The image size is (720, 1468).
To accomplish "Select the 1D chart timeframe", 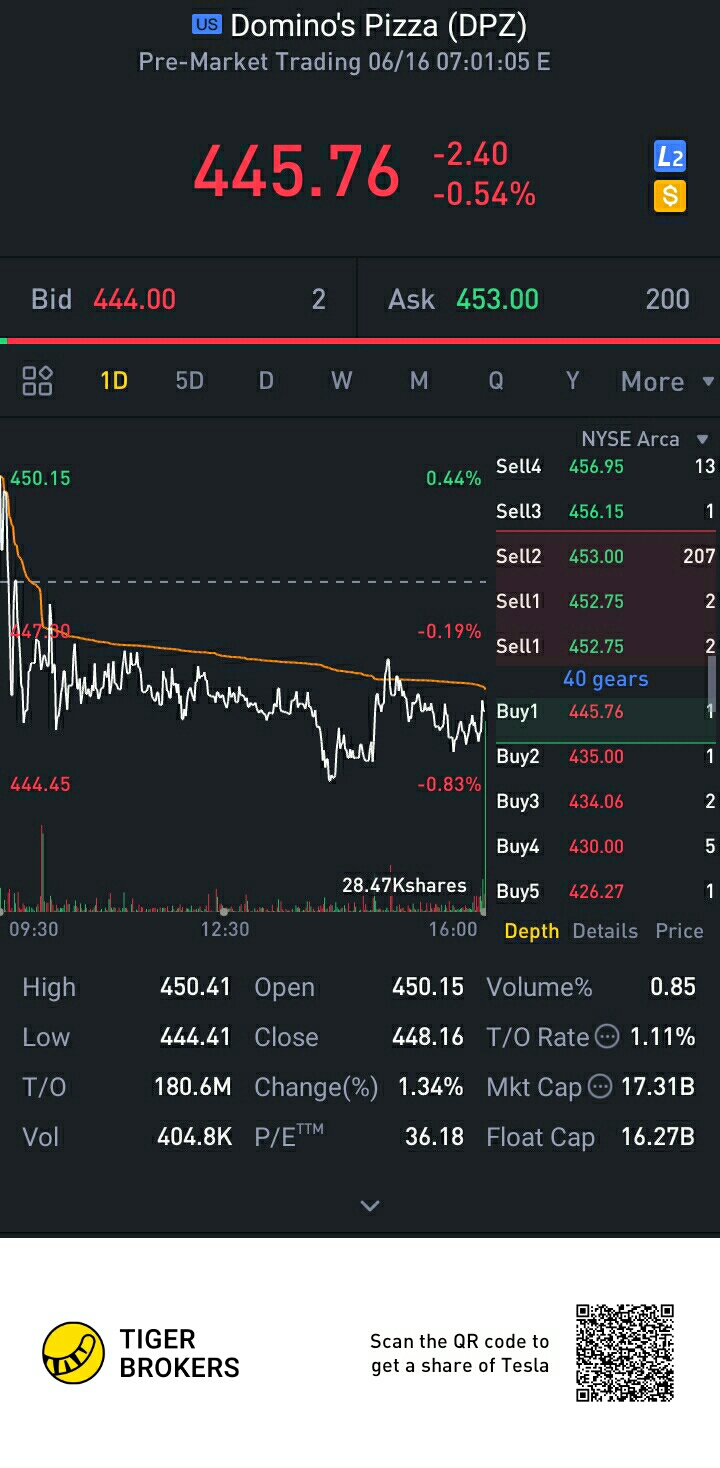I will 114,380.
